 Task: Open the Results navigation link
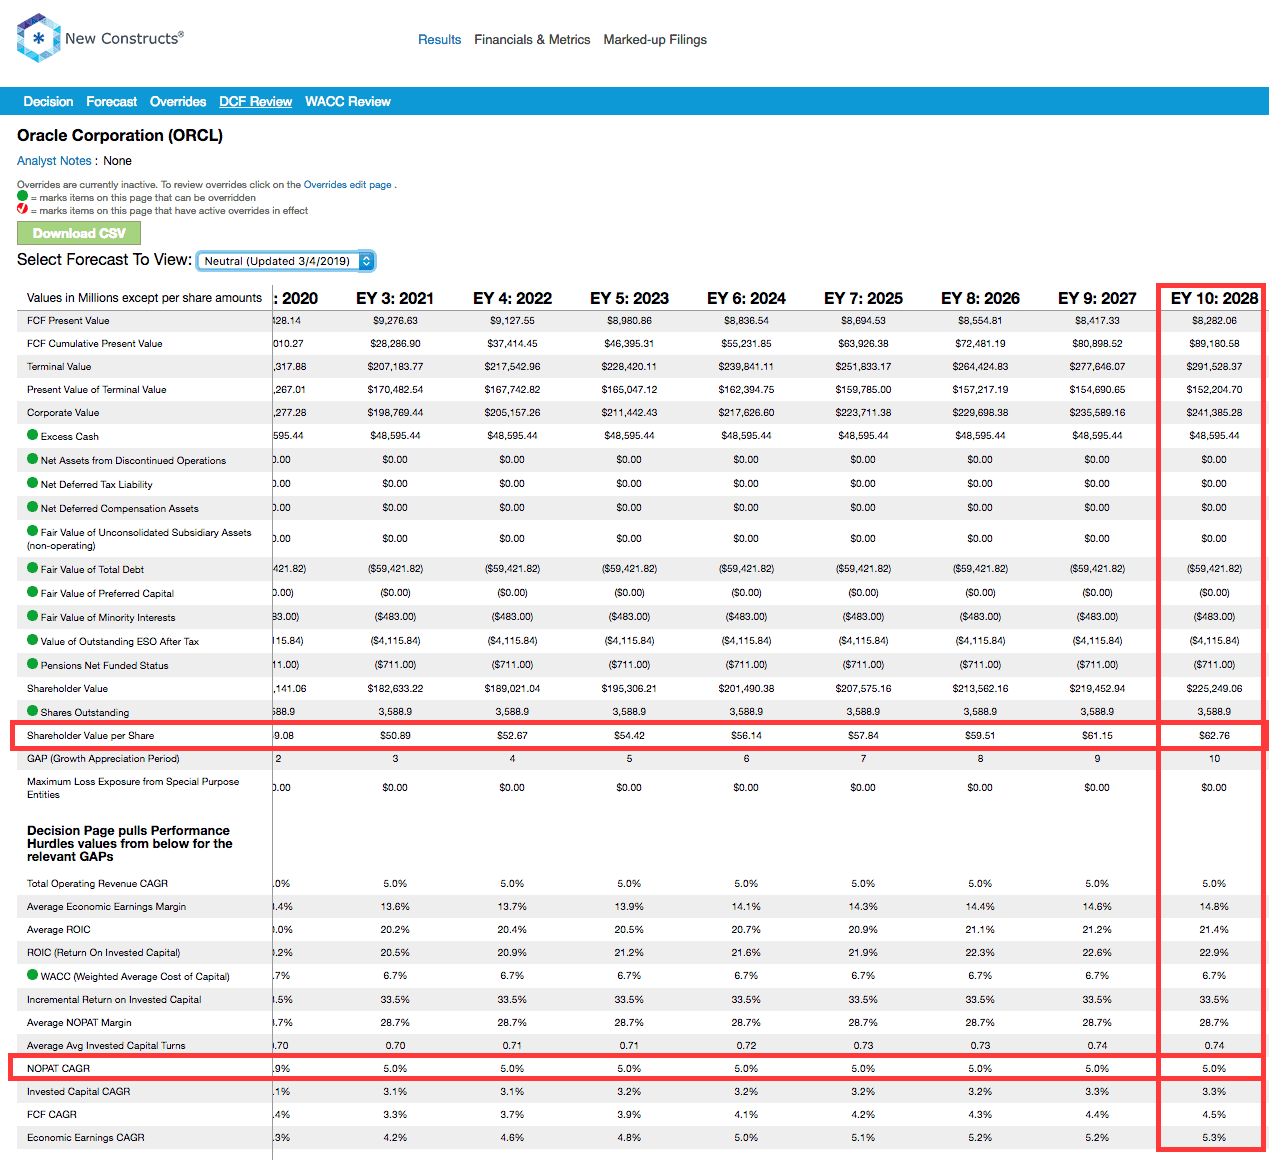coord(440,40)
